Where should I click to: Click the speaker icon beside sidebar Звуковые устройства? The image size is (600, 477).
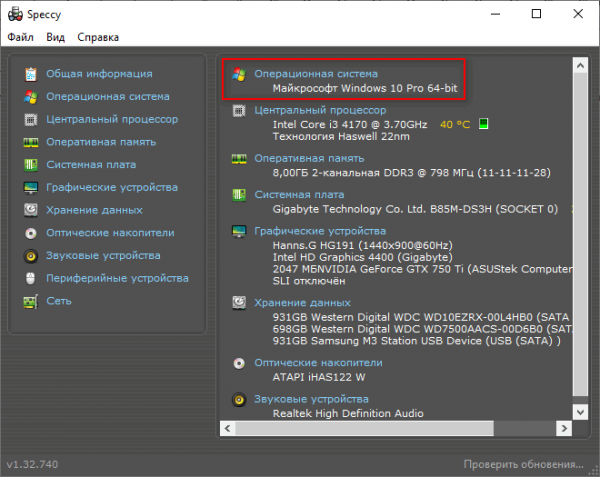[x=31, y=256]
